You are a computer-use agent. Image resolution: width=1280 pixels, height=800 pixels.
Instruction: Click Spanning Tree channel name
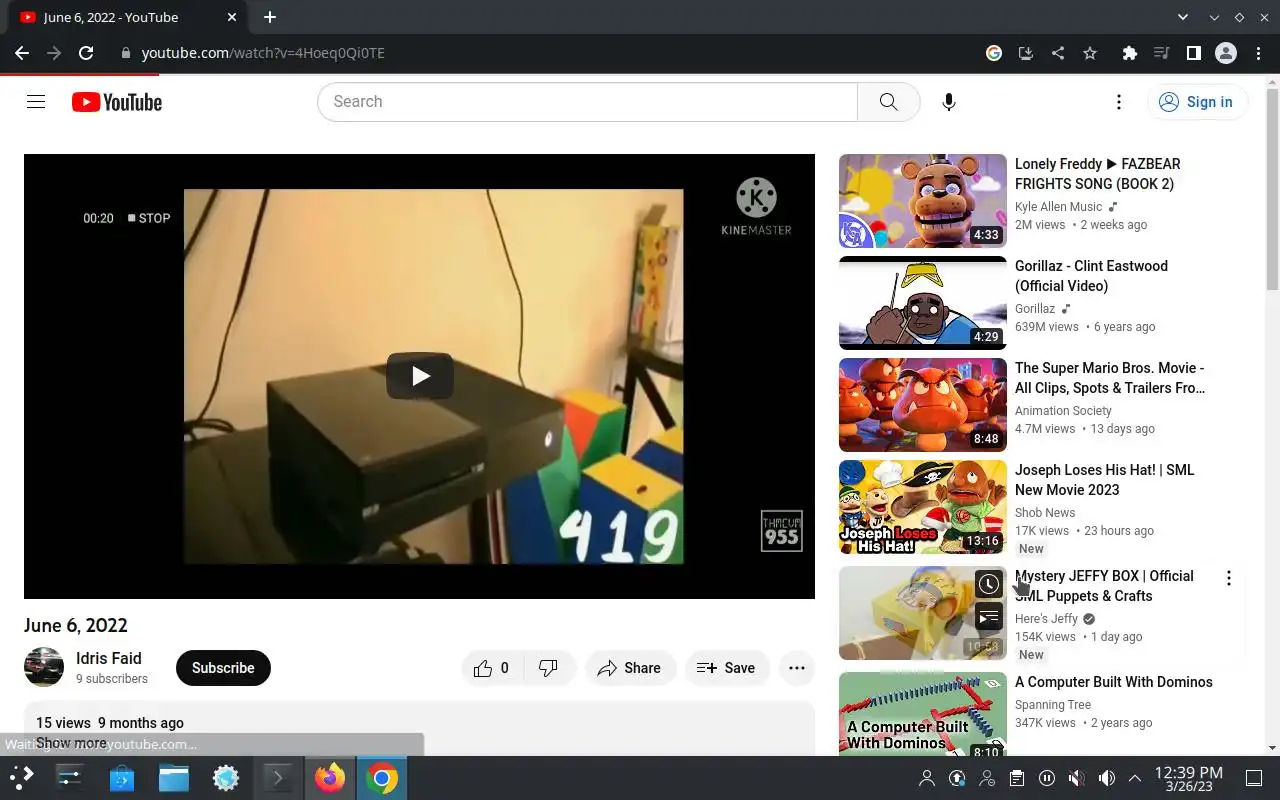(x=1053, y=705)
